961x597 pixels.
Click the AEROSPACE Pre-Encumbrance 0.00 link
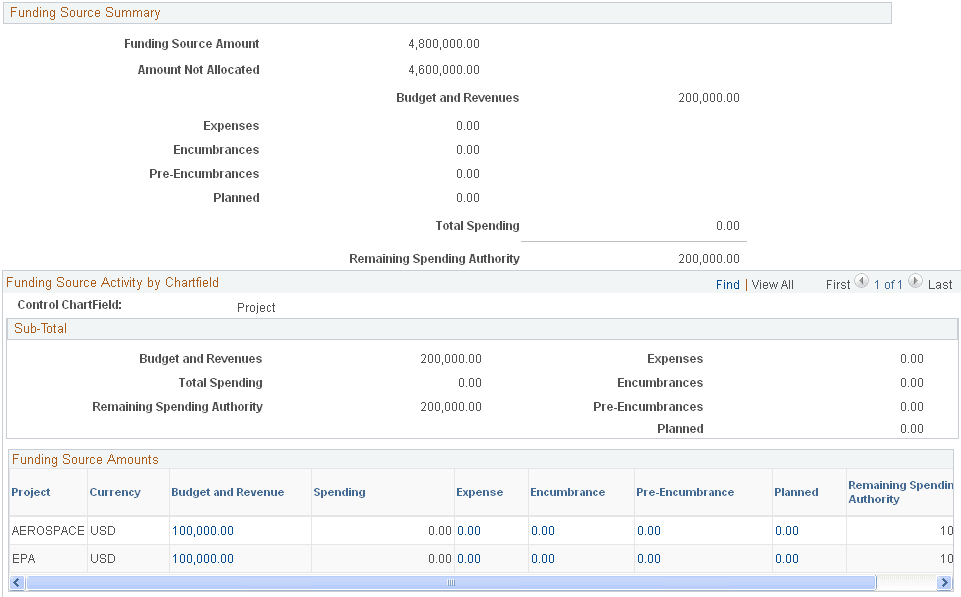(x=648, y=531)
